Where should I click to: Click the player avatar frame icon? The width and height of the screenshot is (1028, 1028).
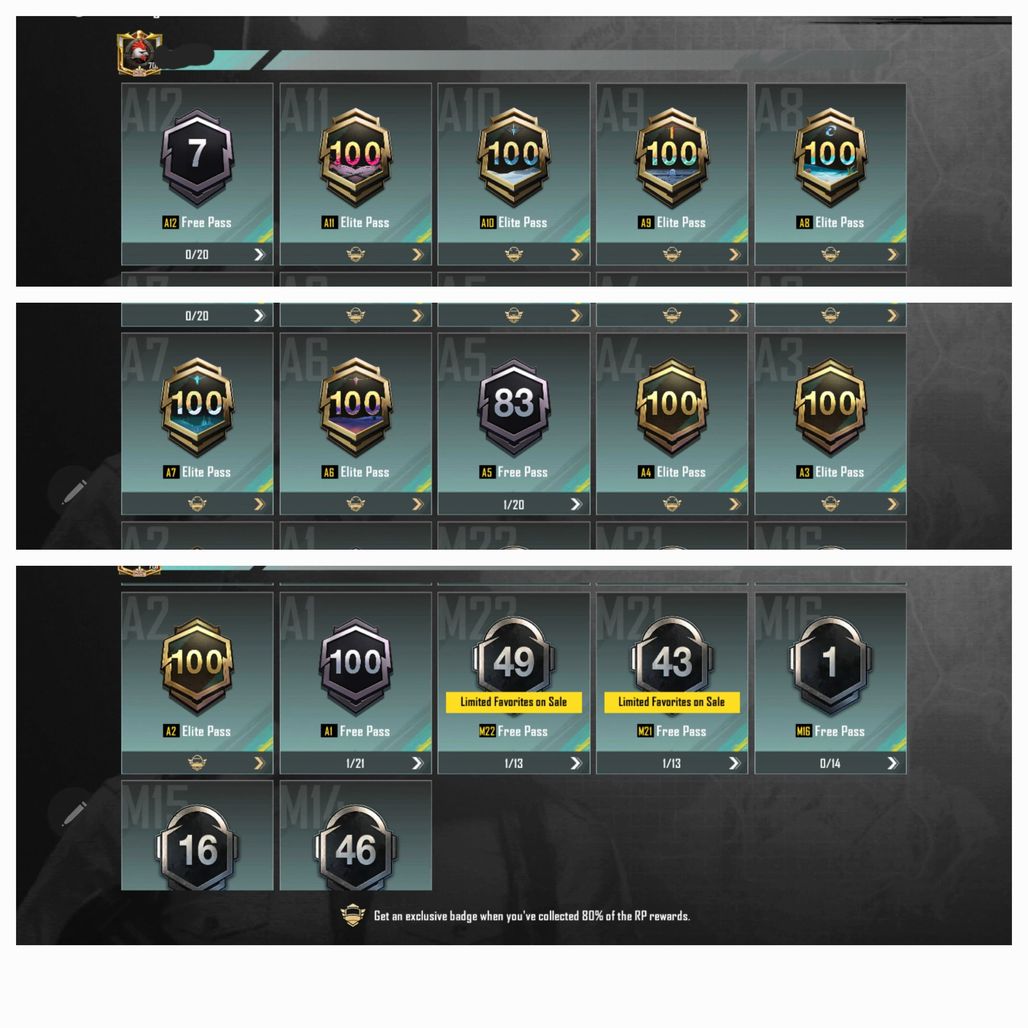click(139, 52)
